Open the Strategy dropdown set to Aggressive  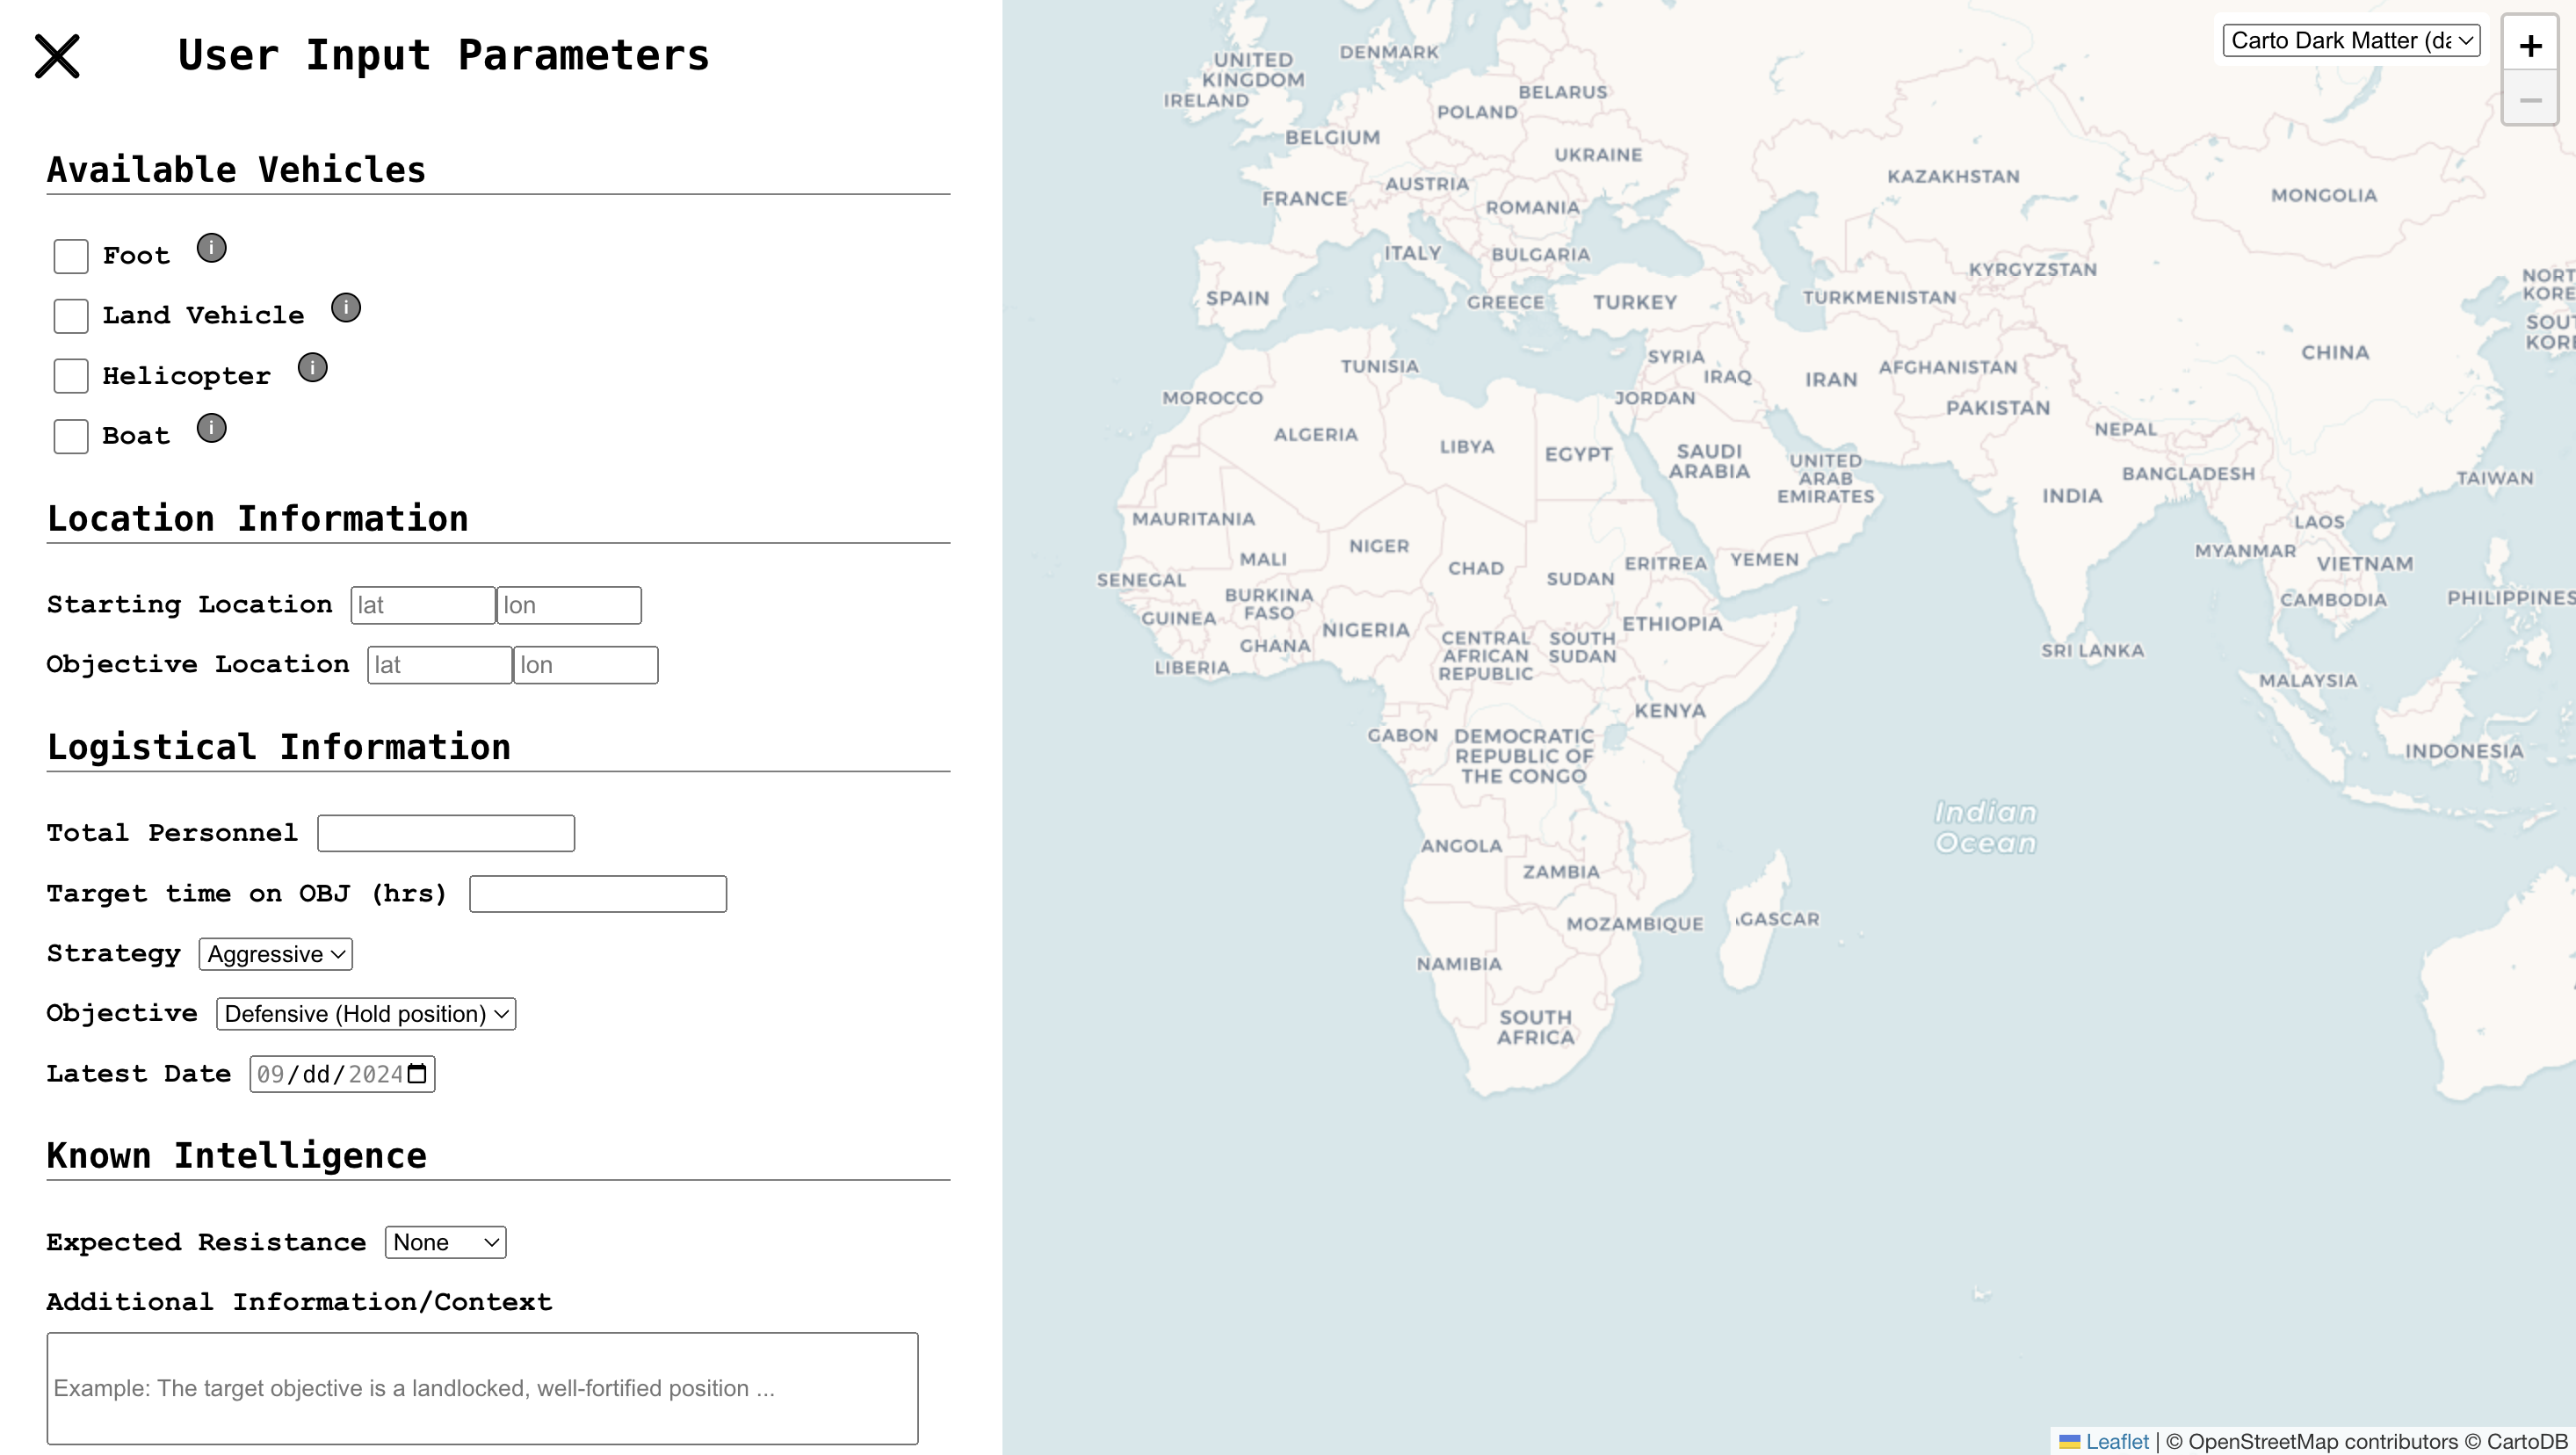[276, 954]
